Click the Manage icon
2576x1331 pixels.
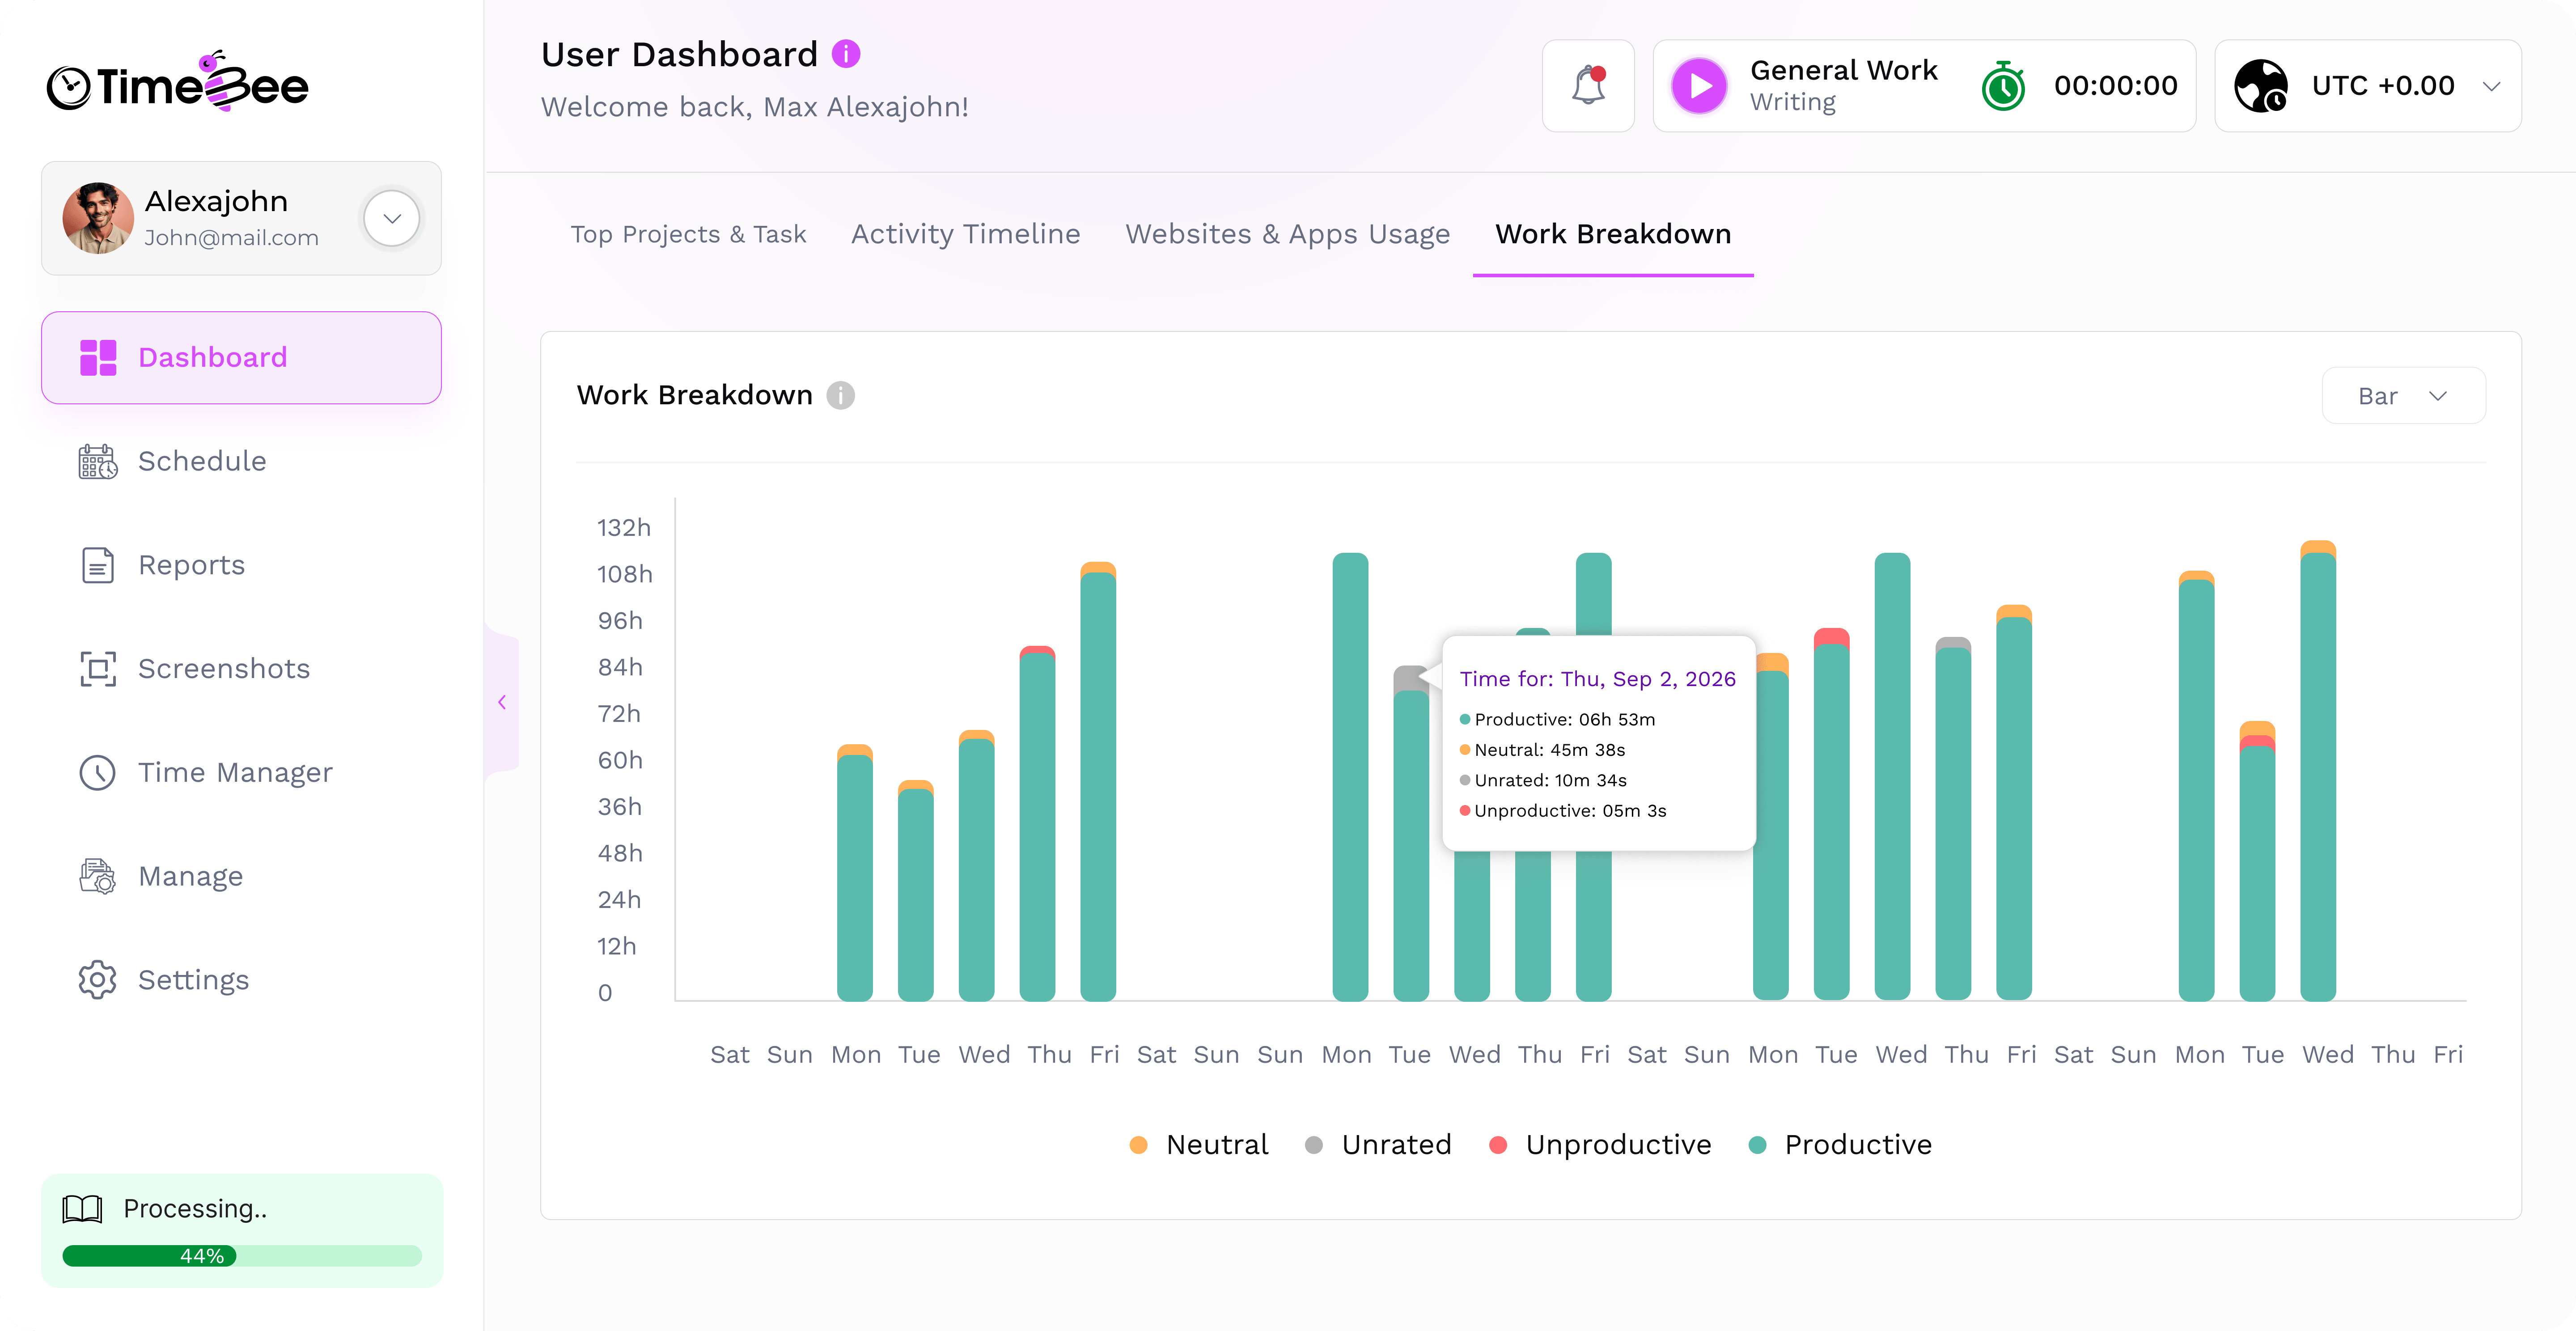coord(98,877)
